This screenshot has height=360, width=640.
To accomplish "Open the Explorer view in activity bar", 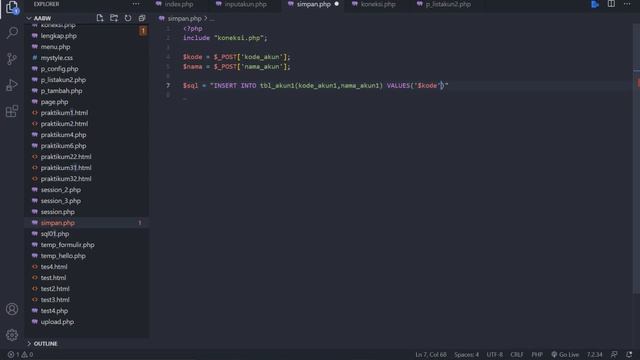I will [x=12, y=7].
